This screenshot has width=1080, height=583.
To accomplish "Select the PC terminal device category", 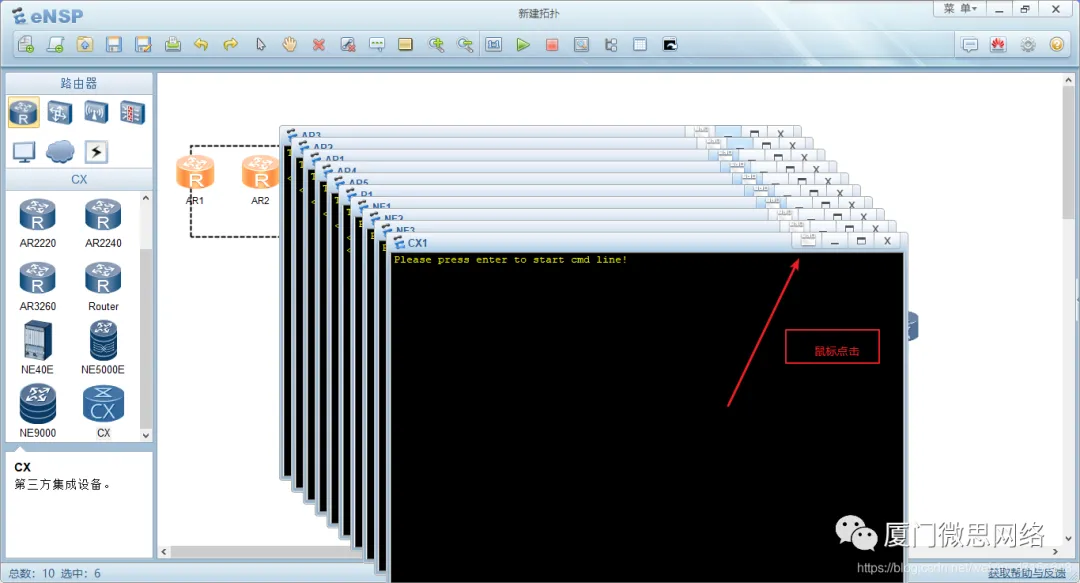I will [x=23, y=152].
